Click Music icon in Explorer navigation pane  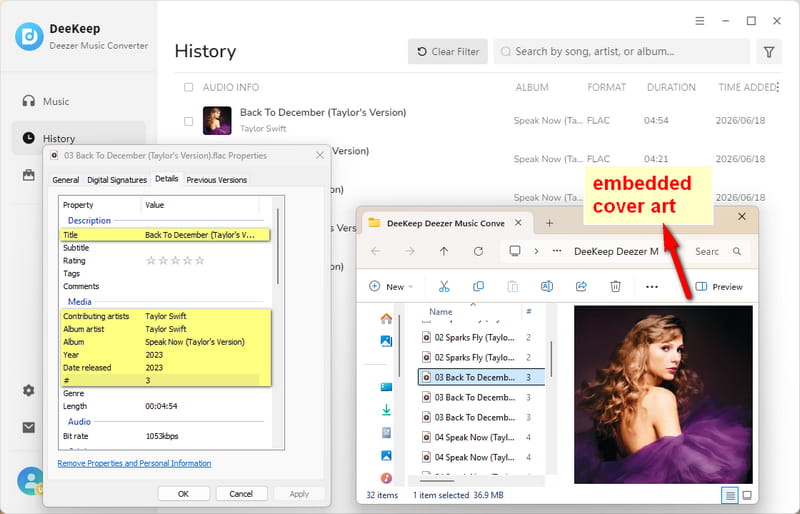point(386,478)
